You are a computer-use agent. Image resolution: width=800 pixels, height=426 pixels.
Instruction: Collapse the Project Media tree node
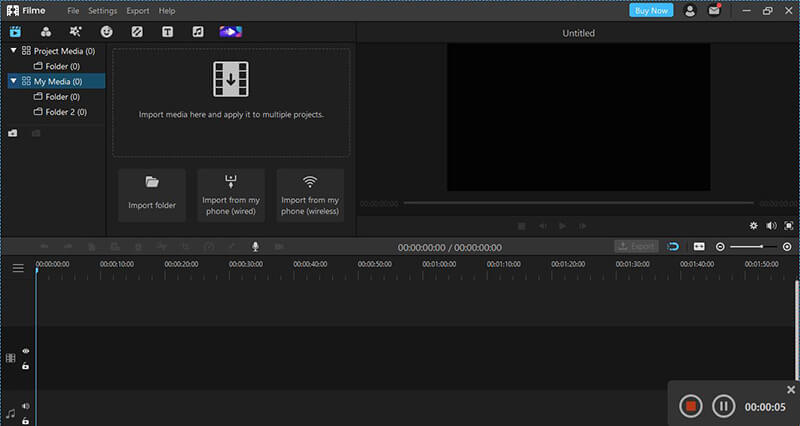point(14,51)
